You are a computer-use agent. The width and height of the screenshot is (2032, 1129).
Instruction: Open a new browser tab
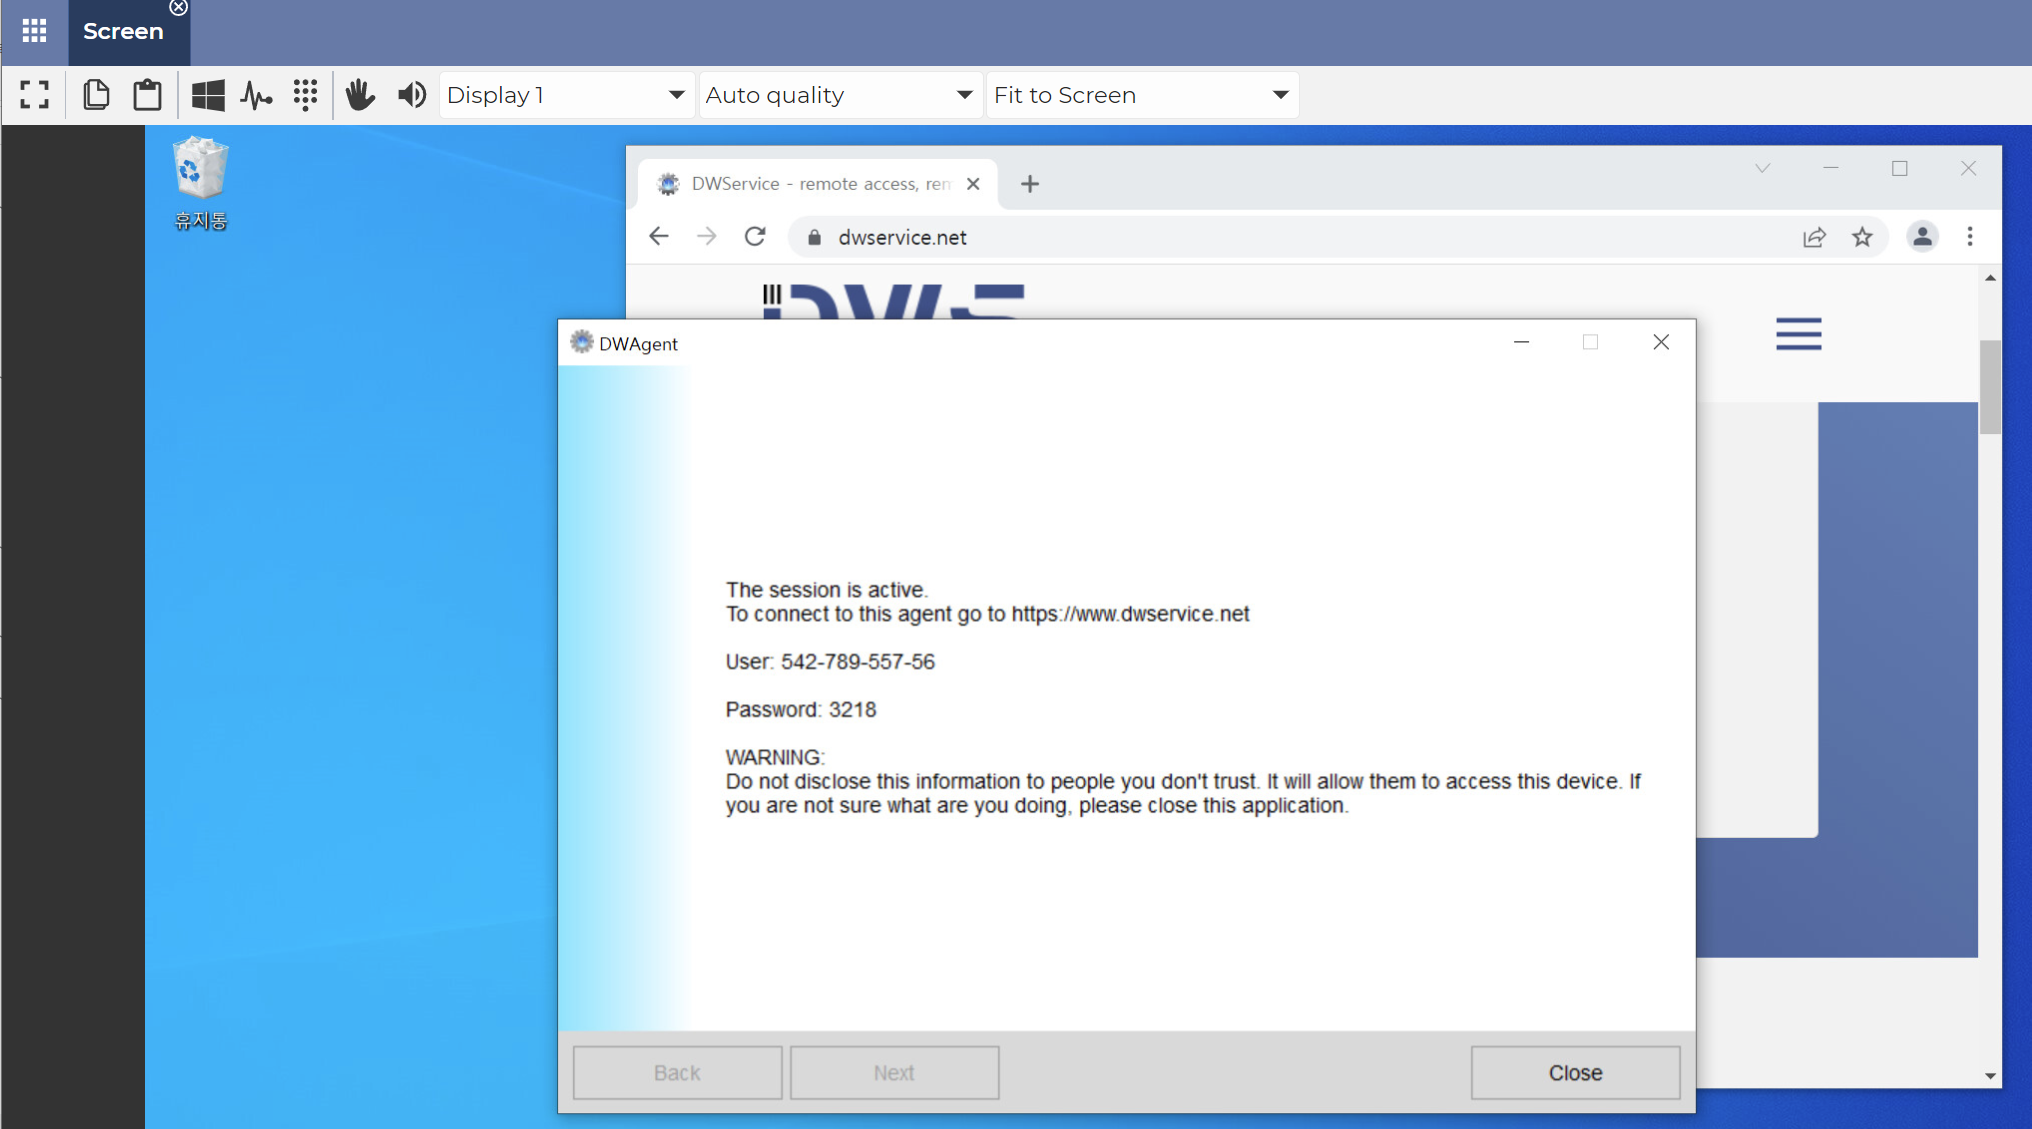tap(1030, 184)
